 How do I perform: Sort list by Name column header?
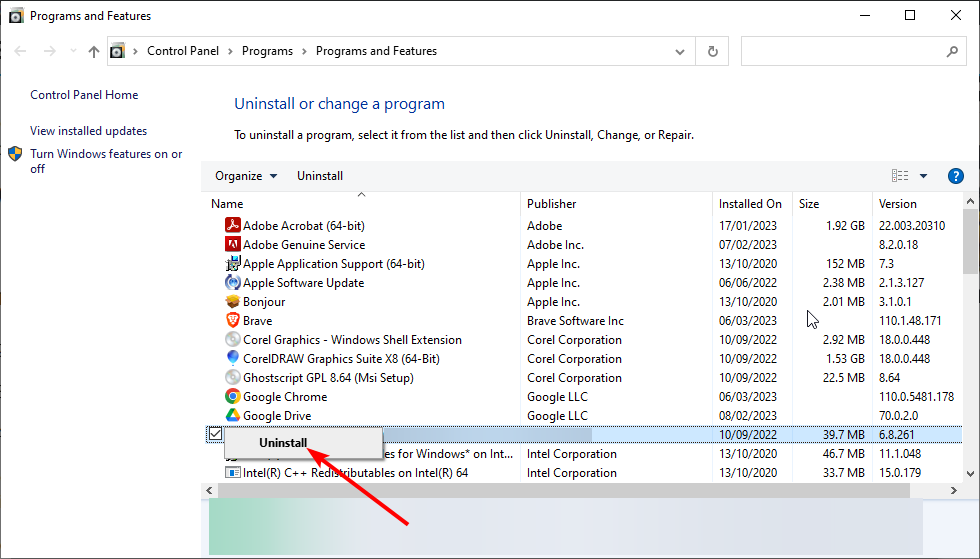(227, 204)
